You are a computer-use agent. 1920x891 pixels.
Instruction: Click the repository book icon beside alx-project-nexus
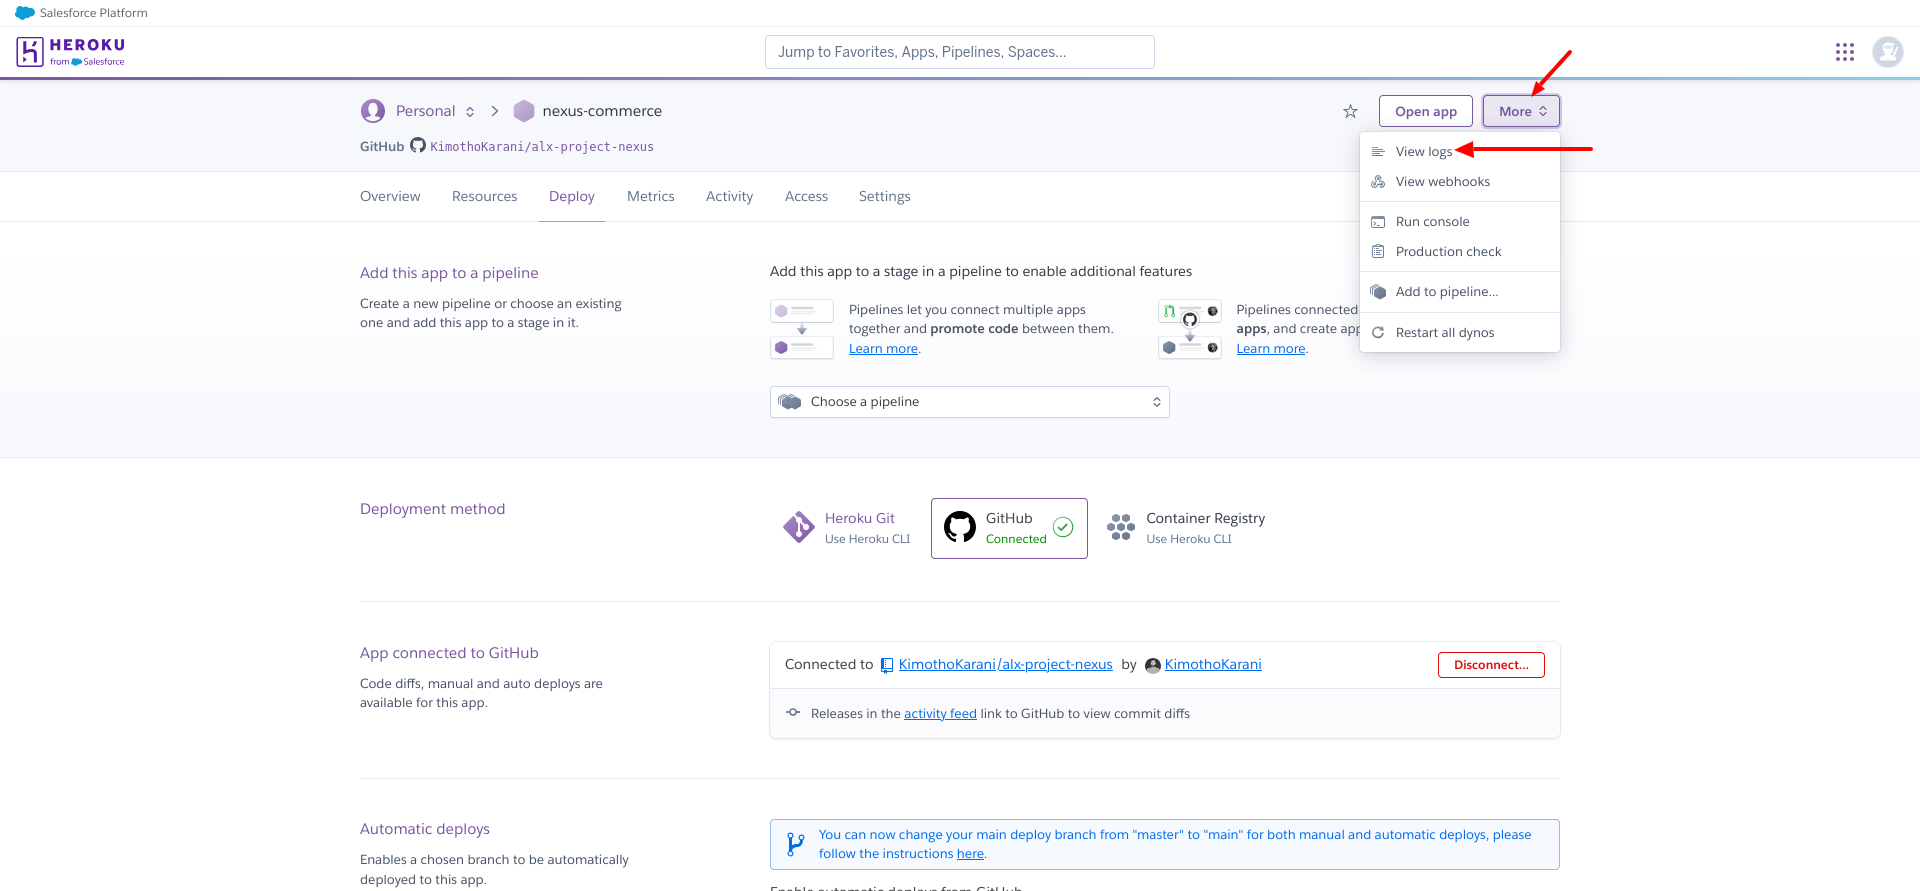coord(886,665)
